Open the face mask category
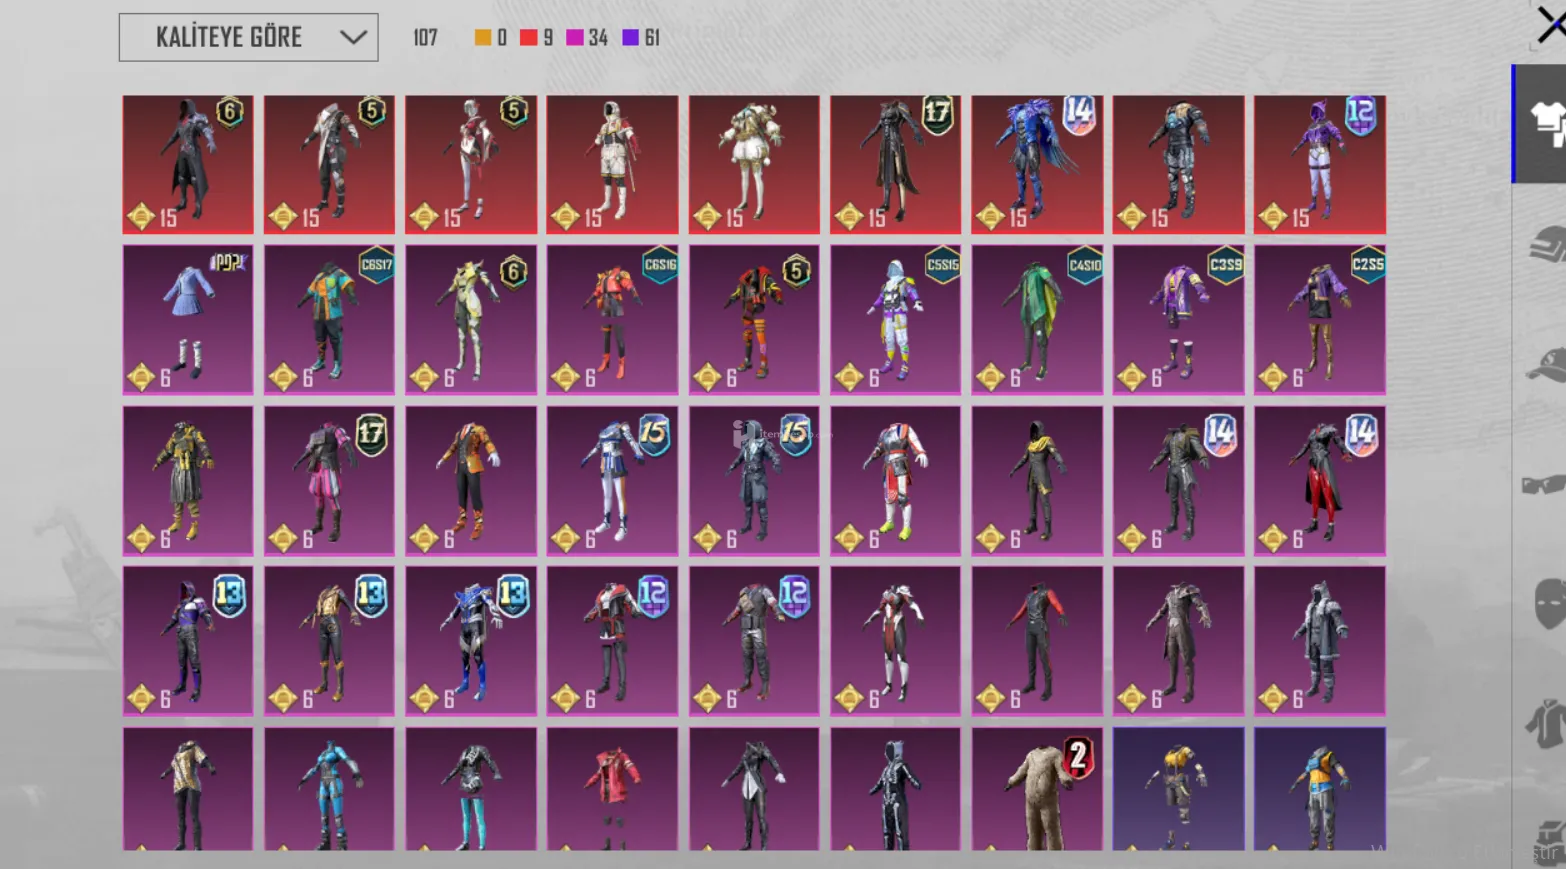Image resolution: width=1566 pixels, height=869 pixels. click(1548, 604)
